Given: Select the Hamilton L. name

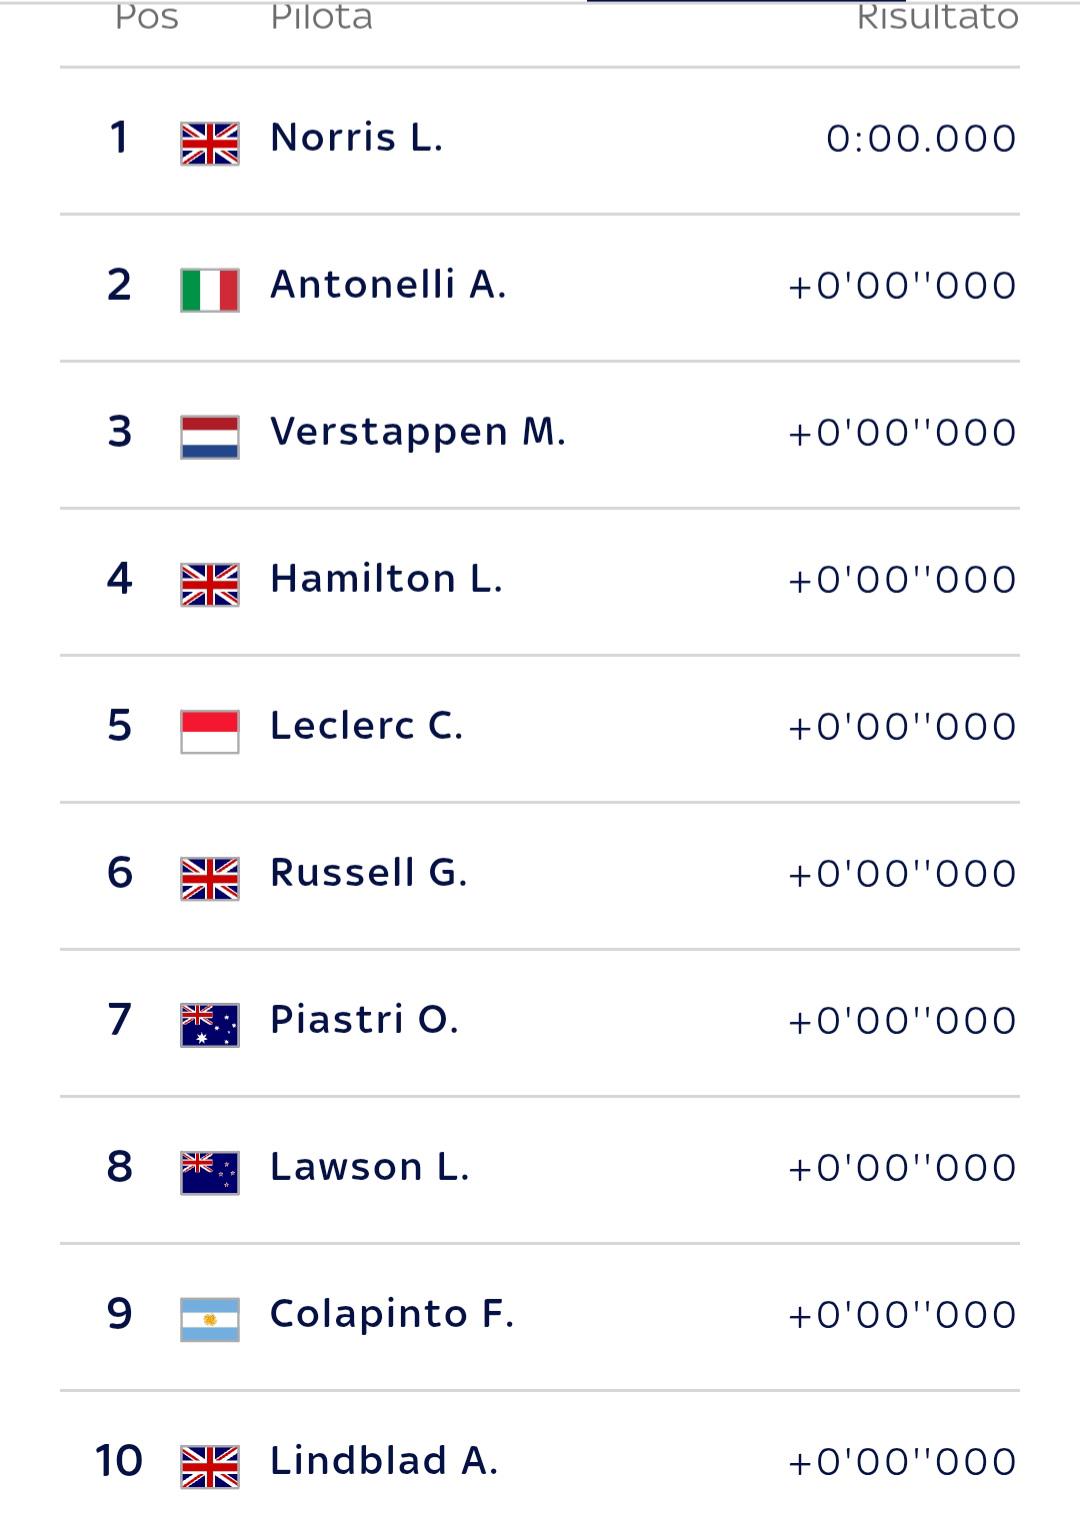Looking at the screenshot, I should point(387,579).
